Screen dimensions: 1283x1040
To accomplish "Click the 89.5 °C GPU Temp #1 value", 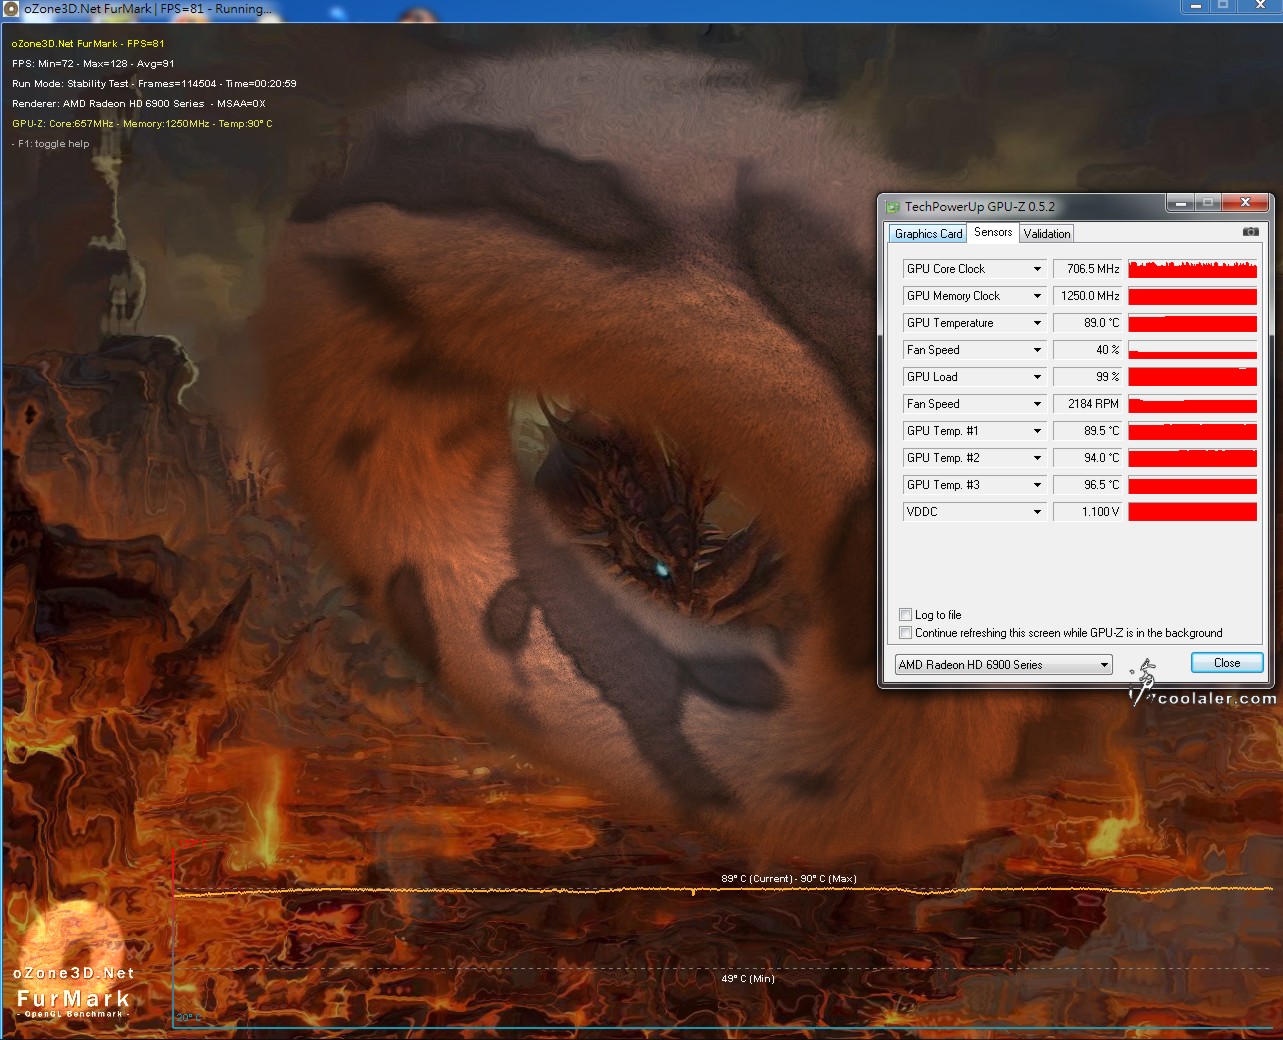I will tap(1088, 431).
